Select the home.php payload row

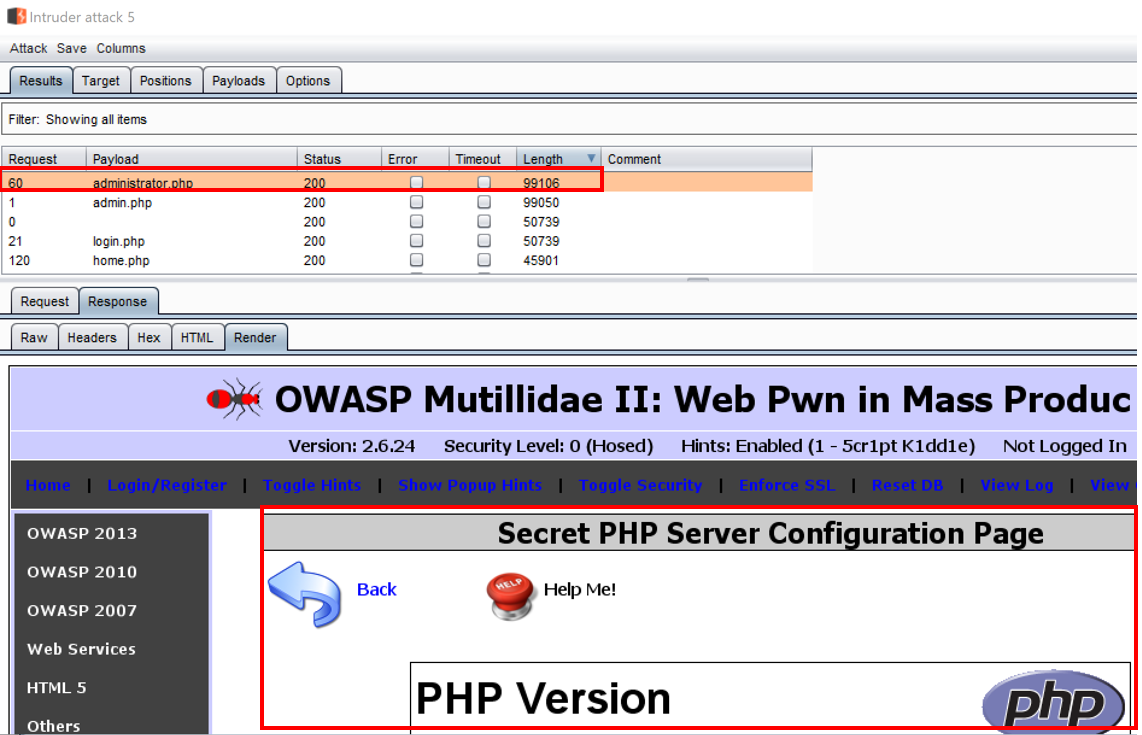pos(407,260)
